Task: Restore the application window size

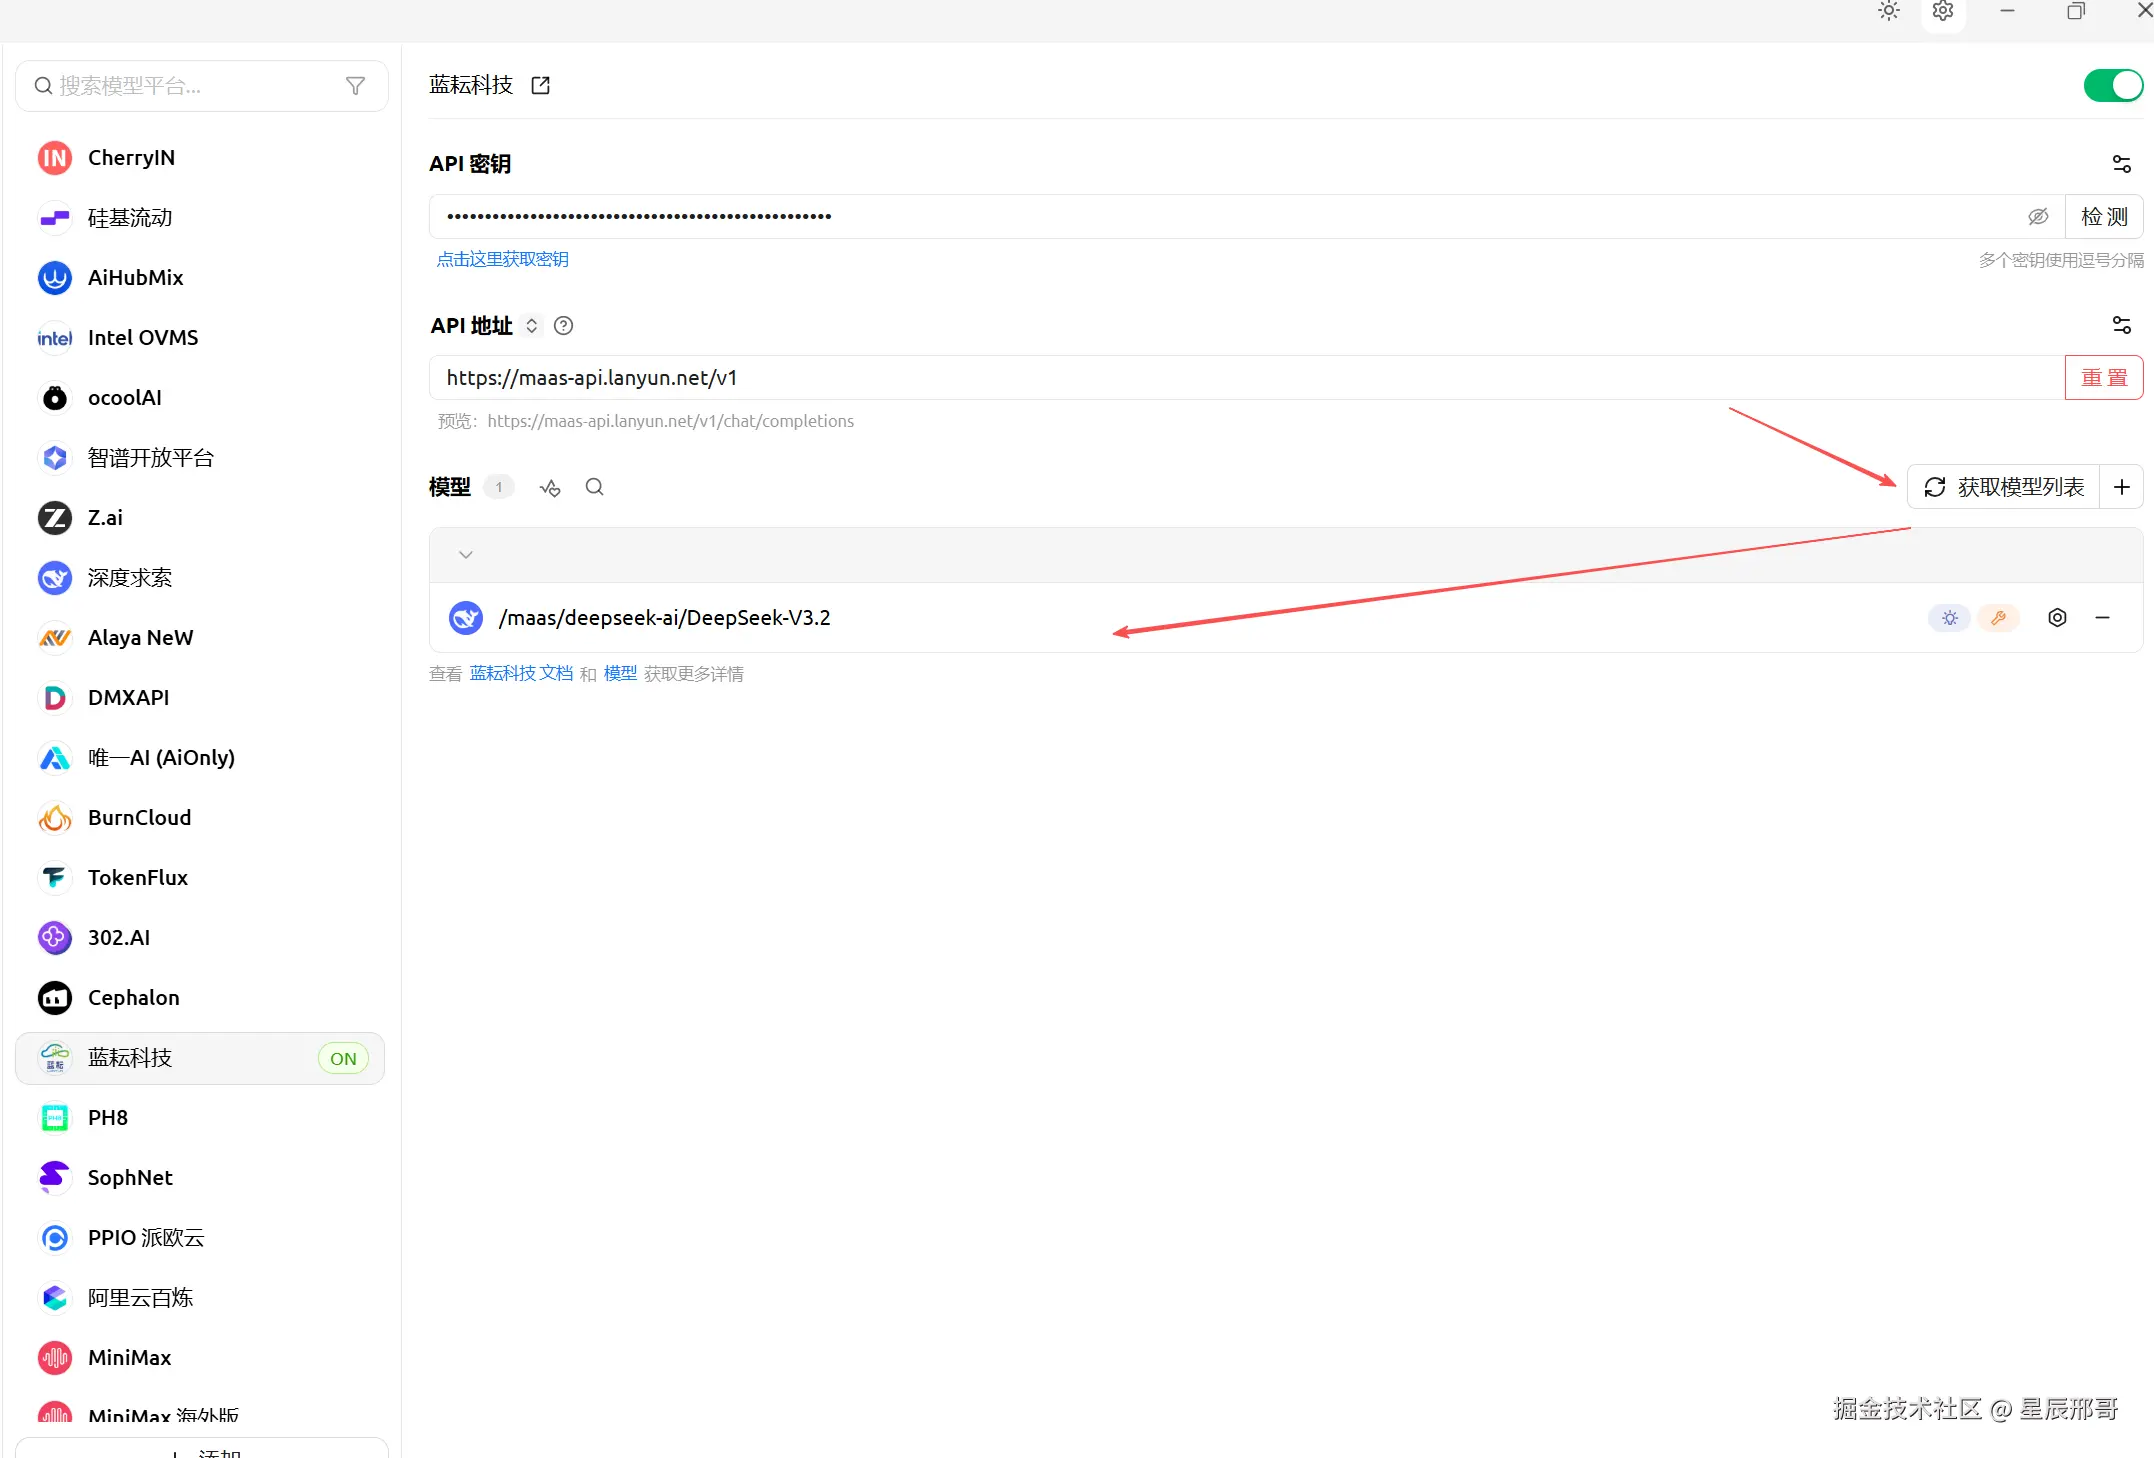Action: 2076,11
